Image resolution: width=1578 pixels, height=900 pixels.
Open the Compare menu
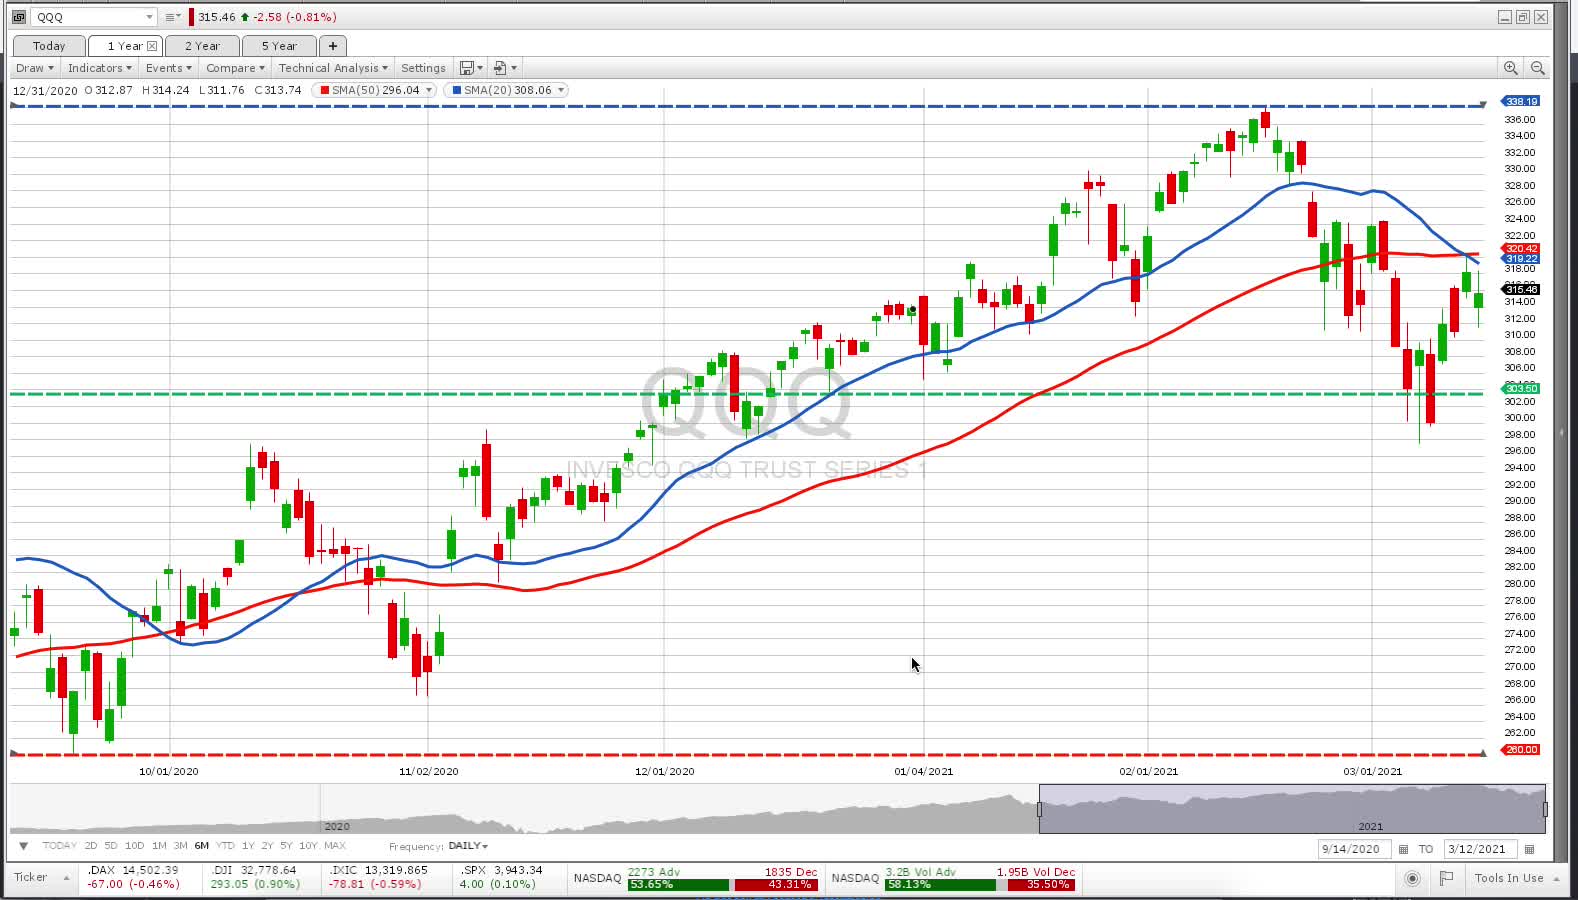click(235, 68)
